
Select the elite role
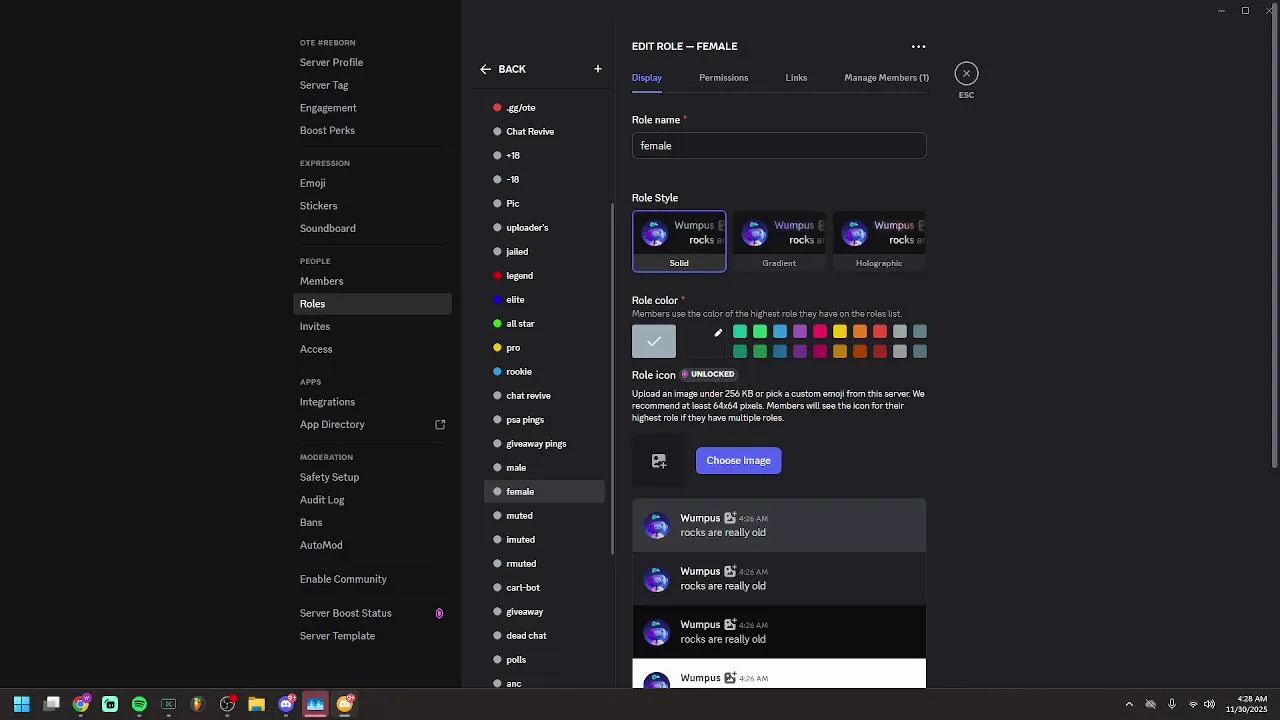[x=544, y=300]
